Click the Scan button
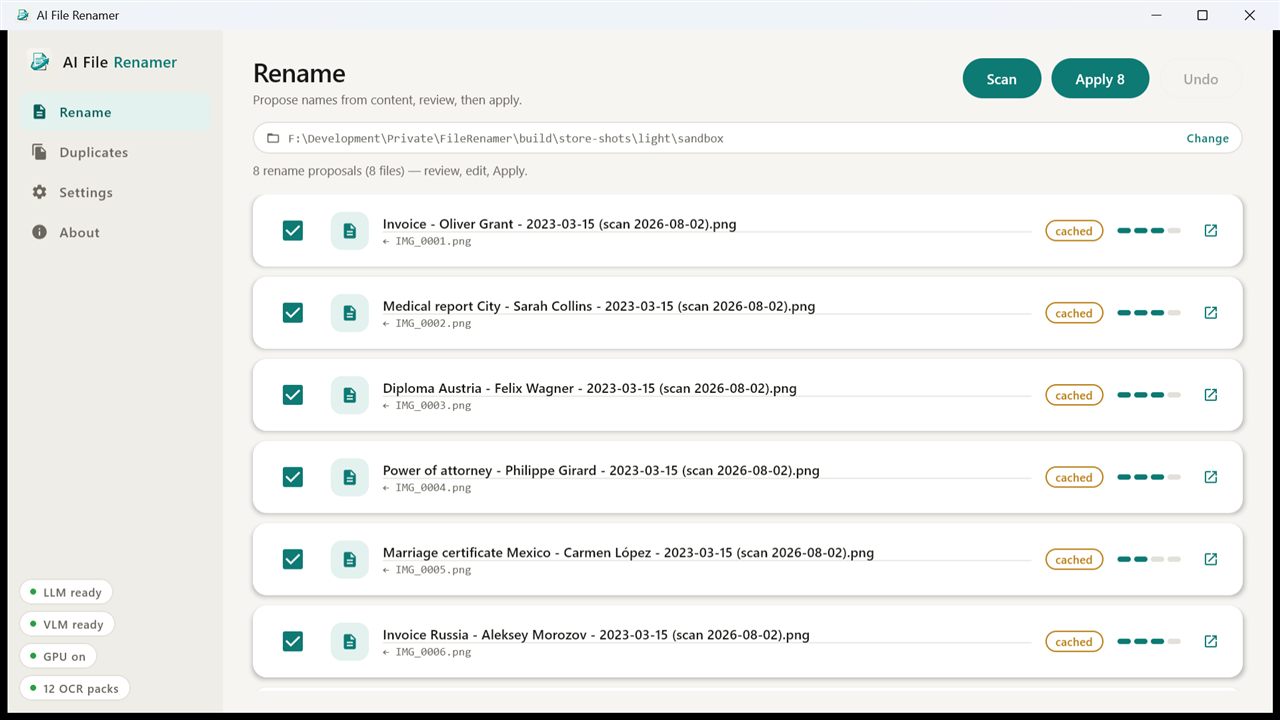Screen dimensions: 1280x720 tap(1002, 79)
